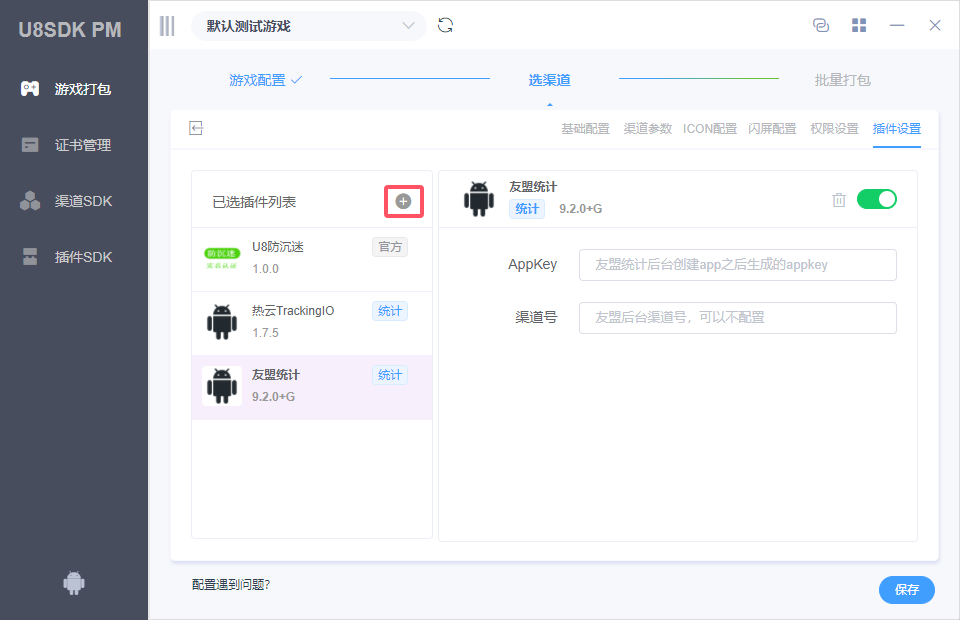Focus the 渠道号 input field
Viewport: 960px width, 620px height.
coord(738,318)
